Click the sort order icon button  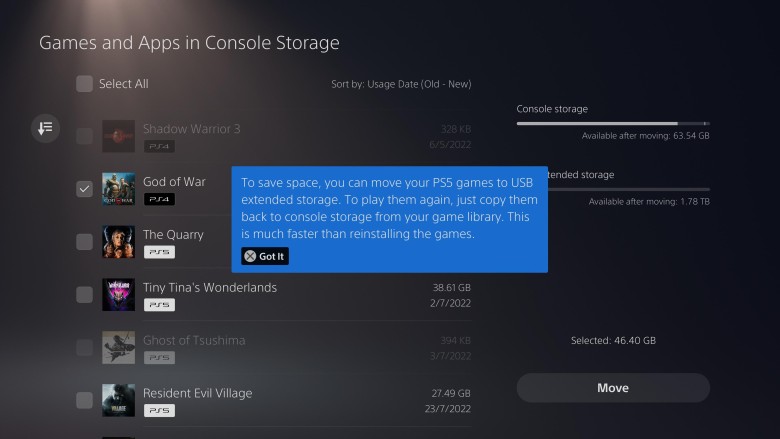(45, 128)
